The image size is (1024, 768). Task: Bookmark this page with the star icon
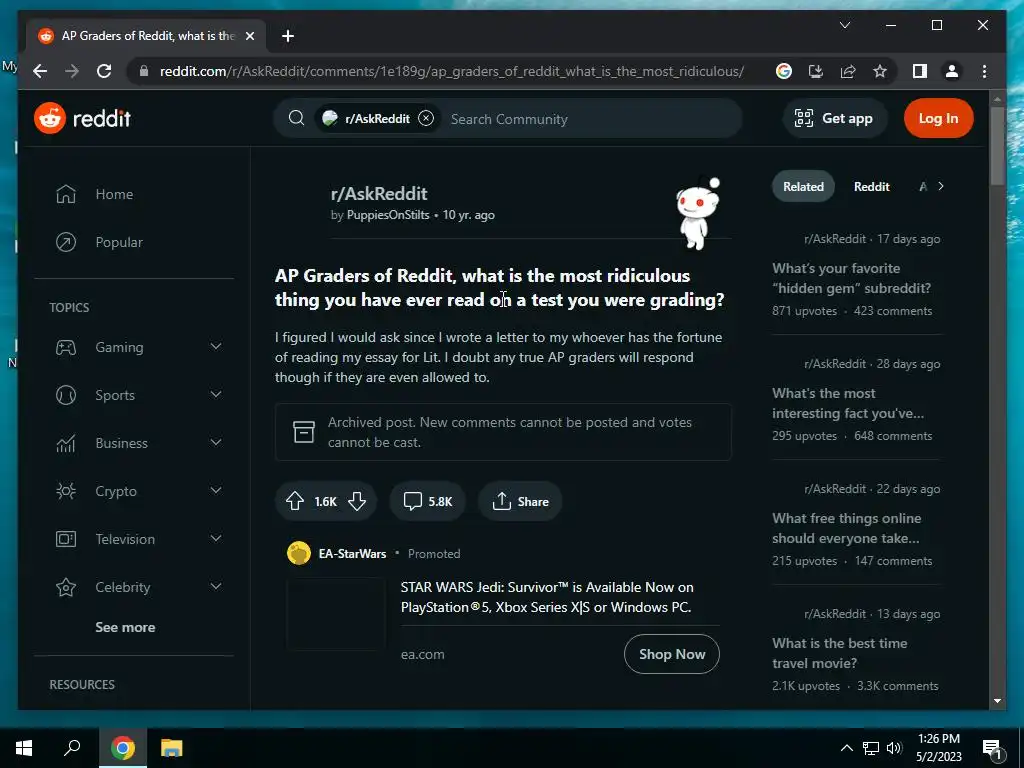[880, 71]
